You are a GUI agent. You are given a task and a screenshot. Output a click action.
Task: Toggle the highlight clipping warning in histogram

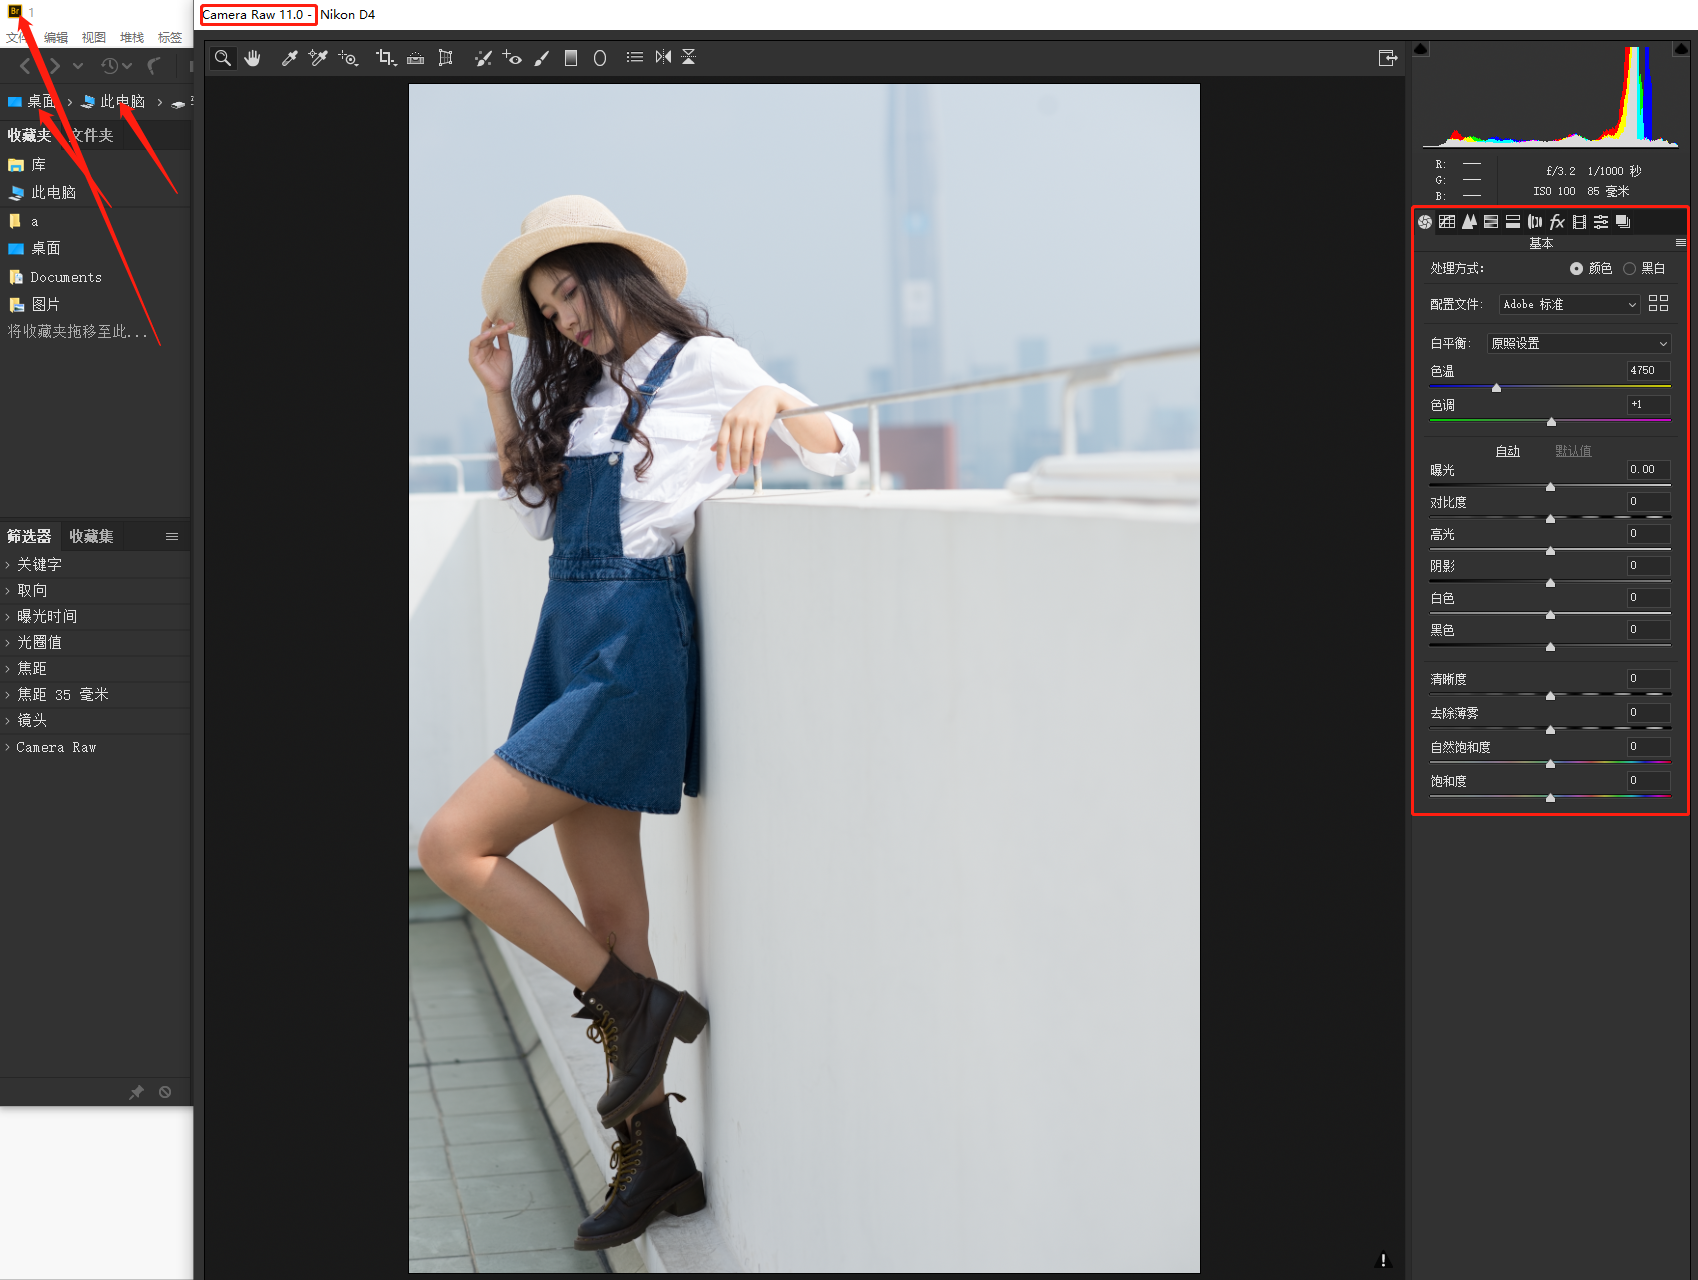click(x=1681, y=48)
